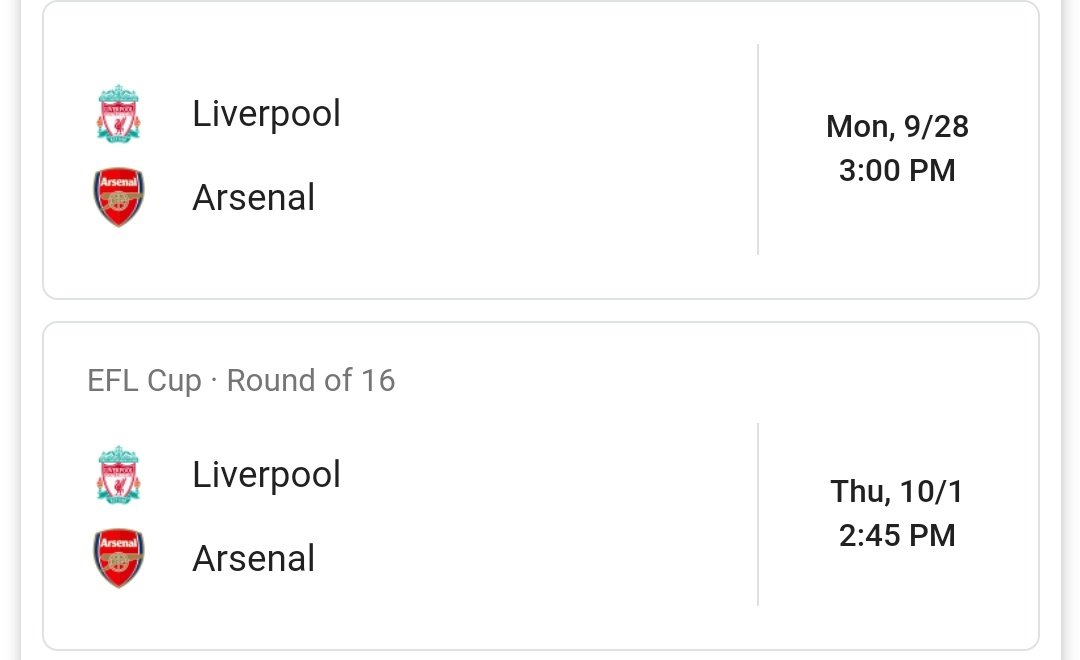
Task: Open the EFL Cup Round of 16 card
Action: tap(541, 486)
